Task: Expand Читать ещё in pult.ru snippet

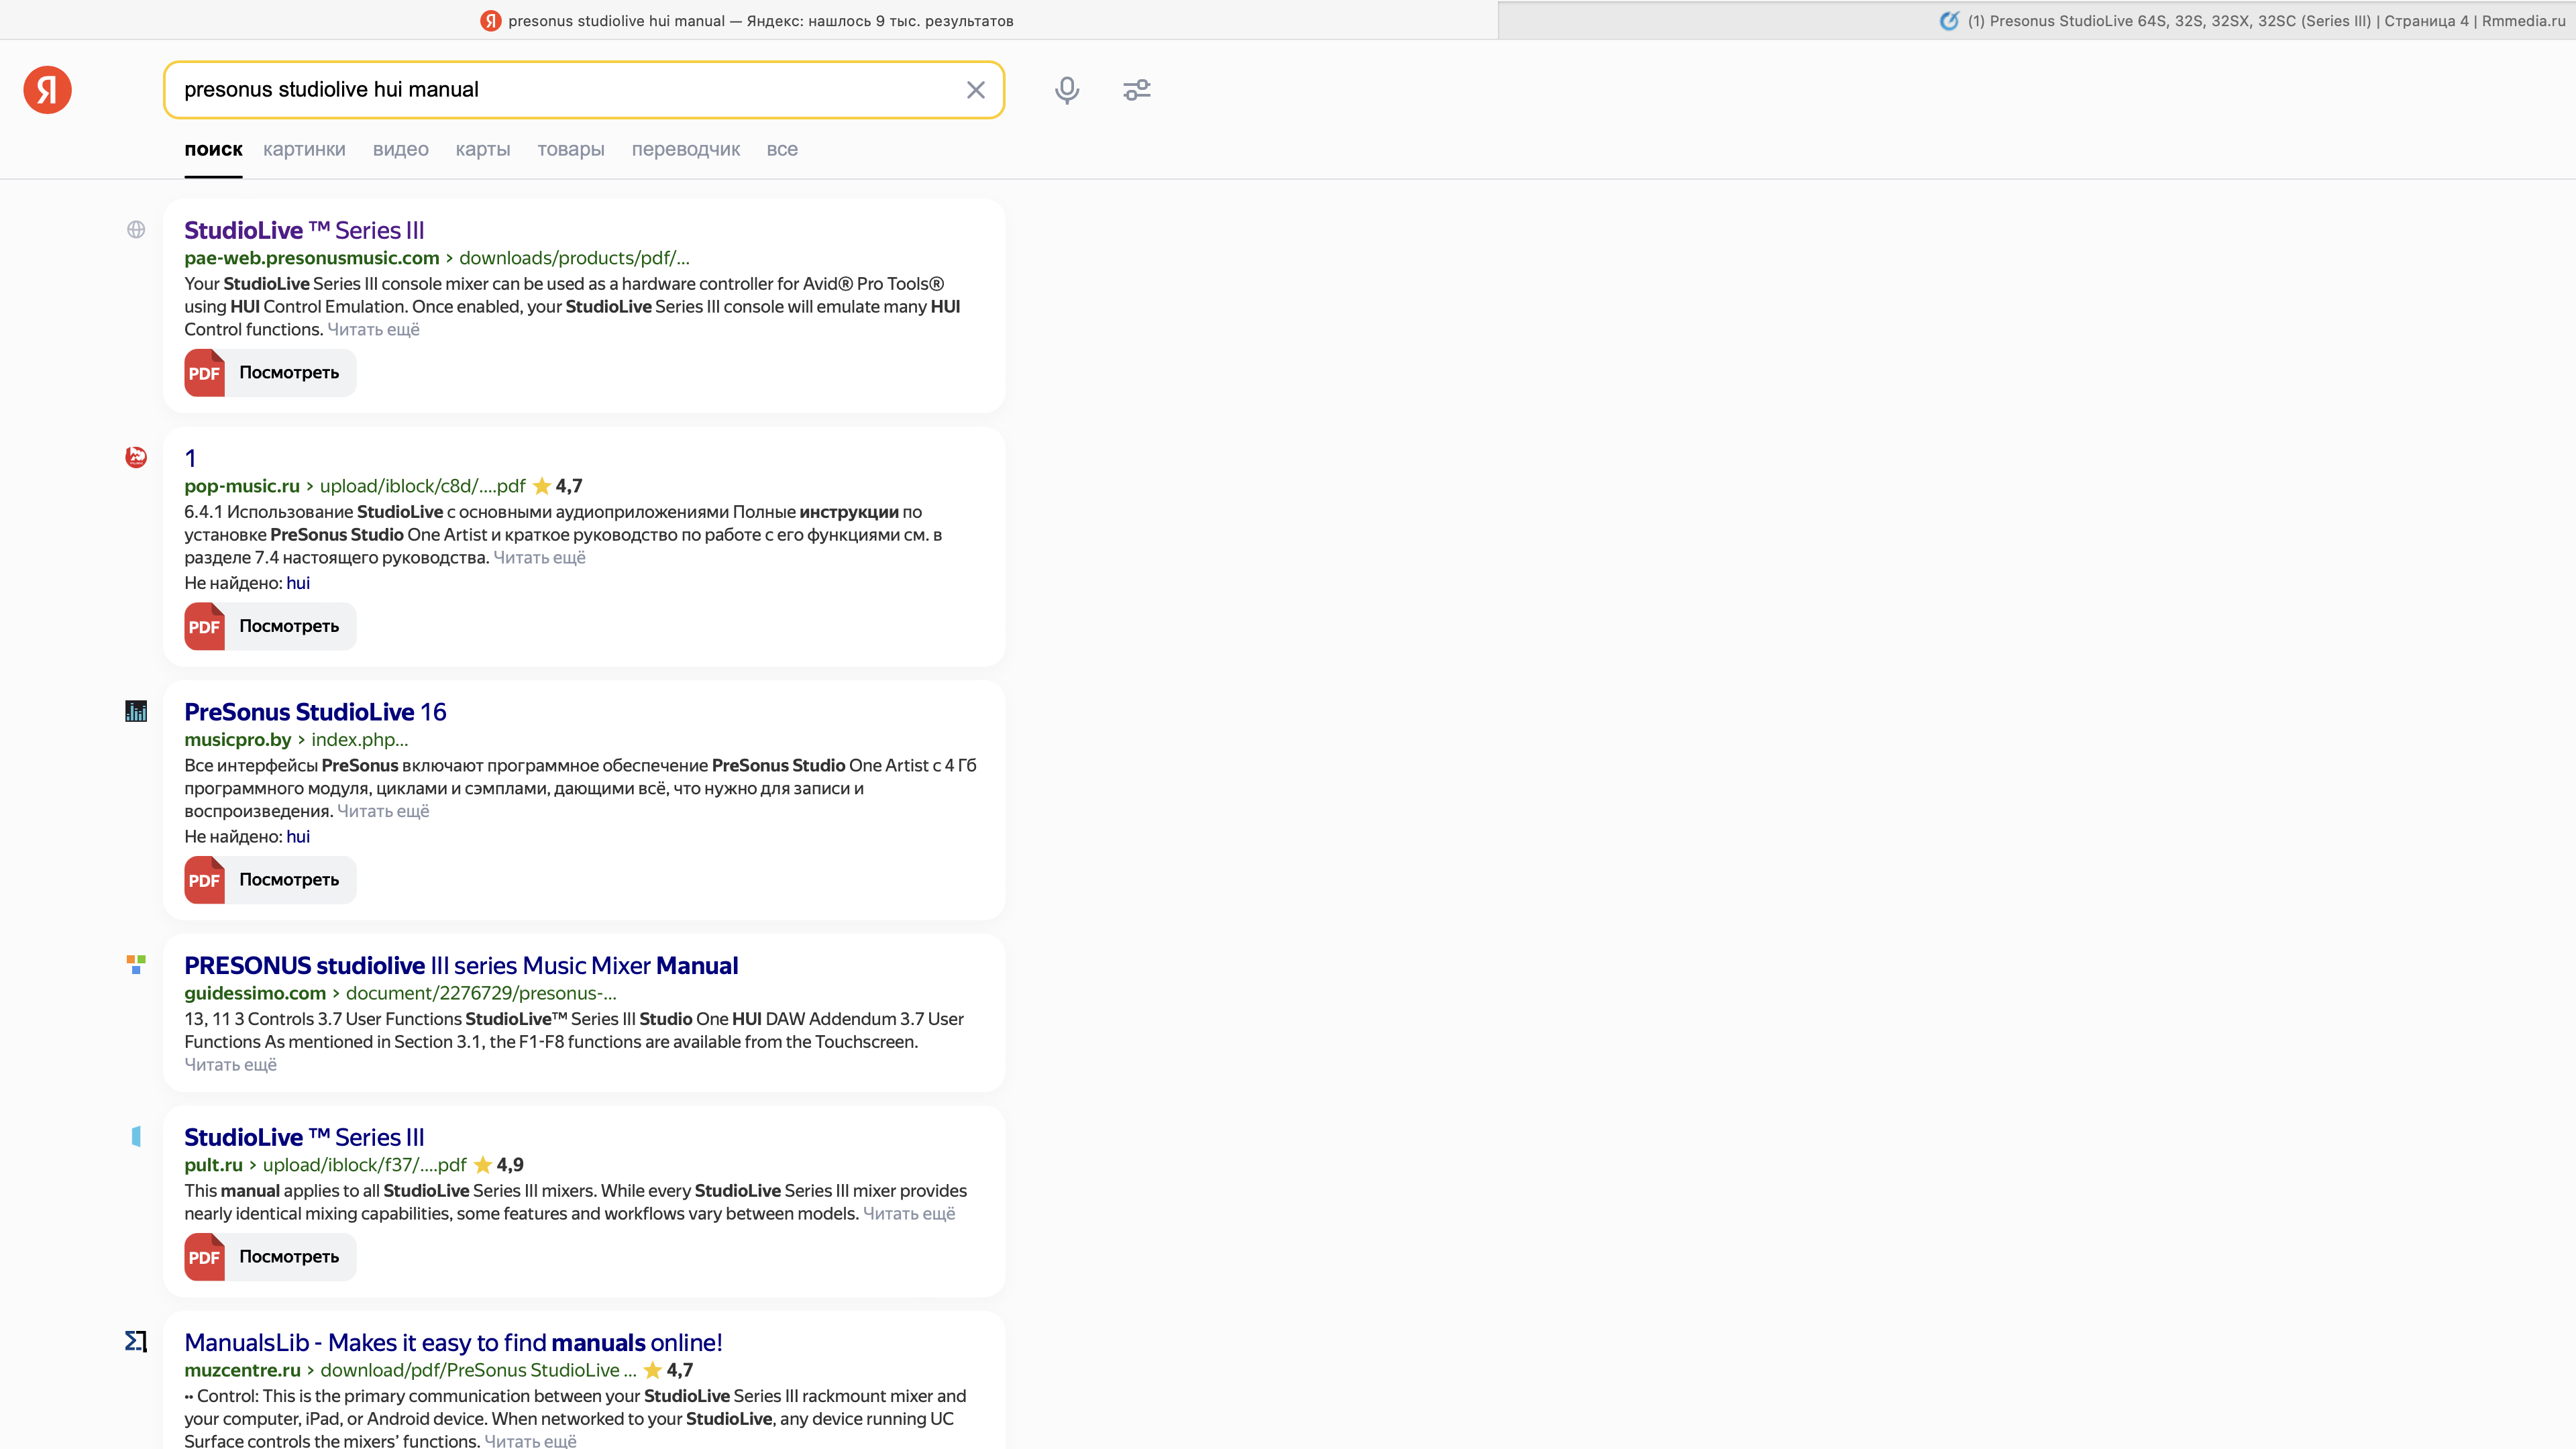Action: [x=909, y=1214]
